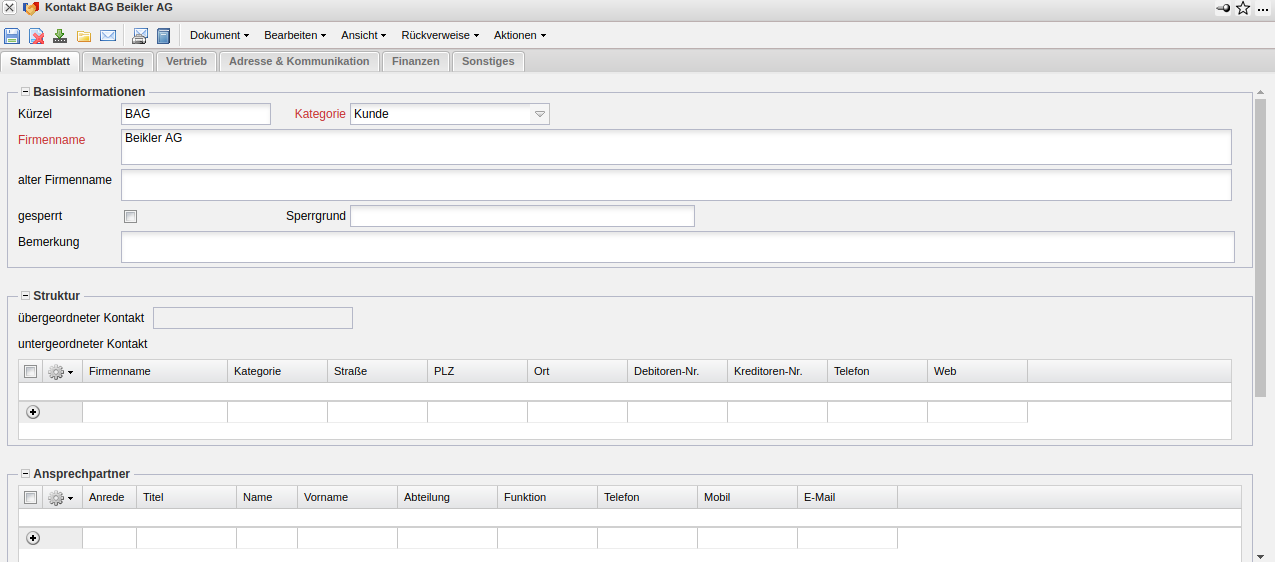
Task: Add a new untergeordneter Kontakt row
Action: click(33, 412)
